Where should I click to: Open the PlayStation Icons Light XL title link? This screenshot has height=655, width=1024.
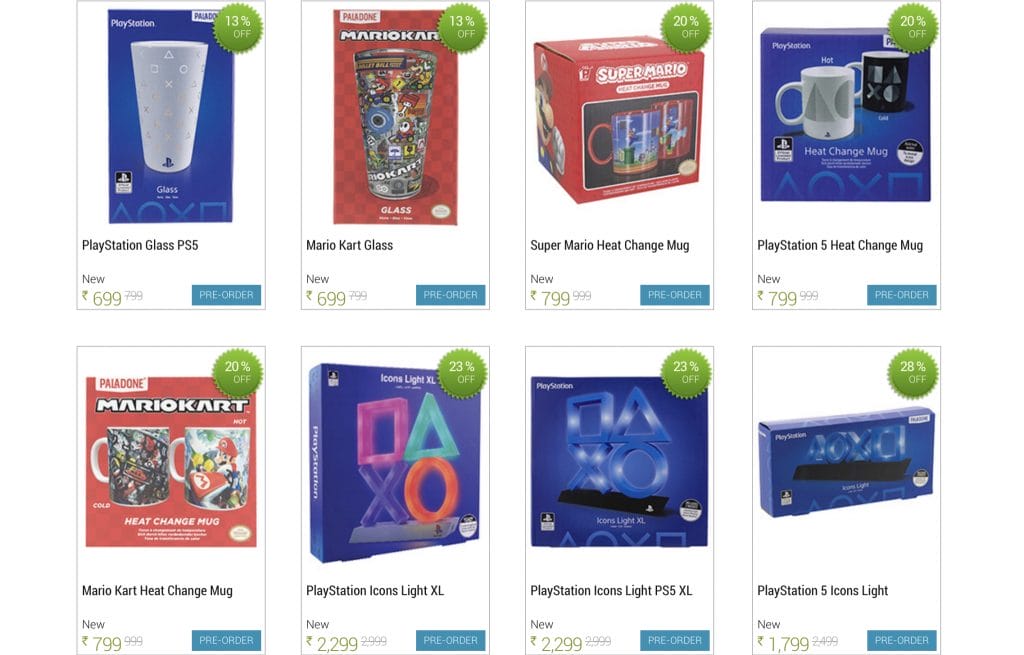(x=375, y=591)
